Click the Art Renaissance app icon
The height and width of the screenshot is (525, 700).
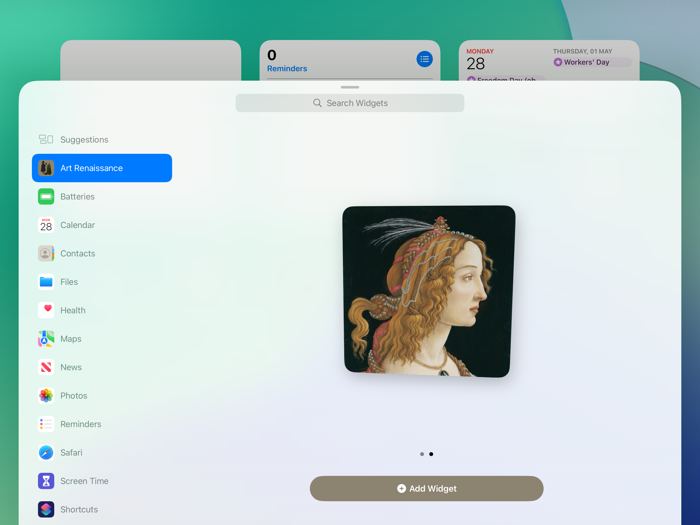pyautogui.click(x=46, y=168)
